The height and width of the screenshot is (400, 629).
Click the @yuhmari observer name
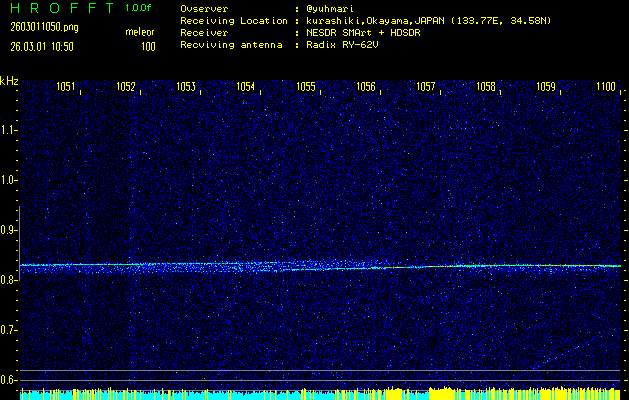pyautogui.click(x=331, y=8)
